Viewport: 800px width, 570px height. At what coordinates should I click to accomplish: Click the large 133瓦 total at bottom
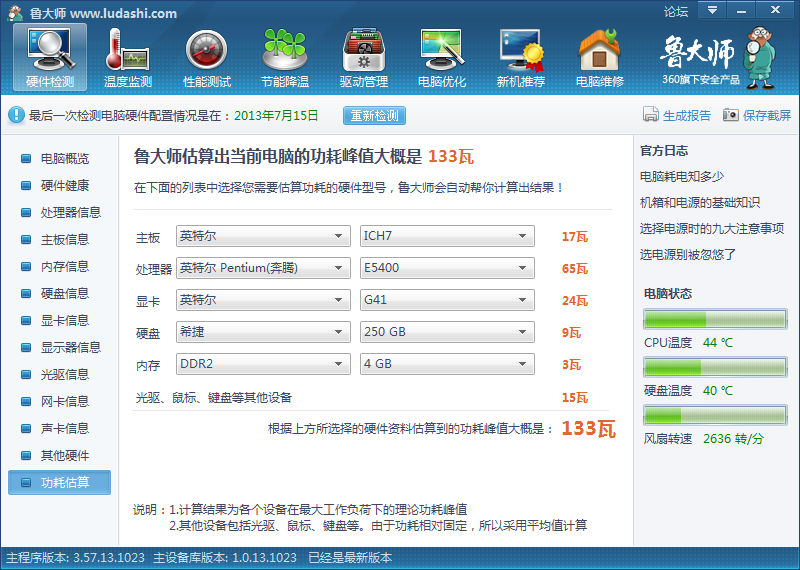[588, 429]
